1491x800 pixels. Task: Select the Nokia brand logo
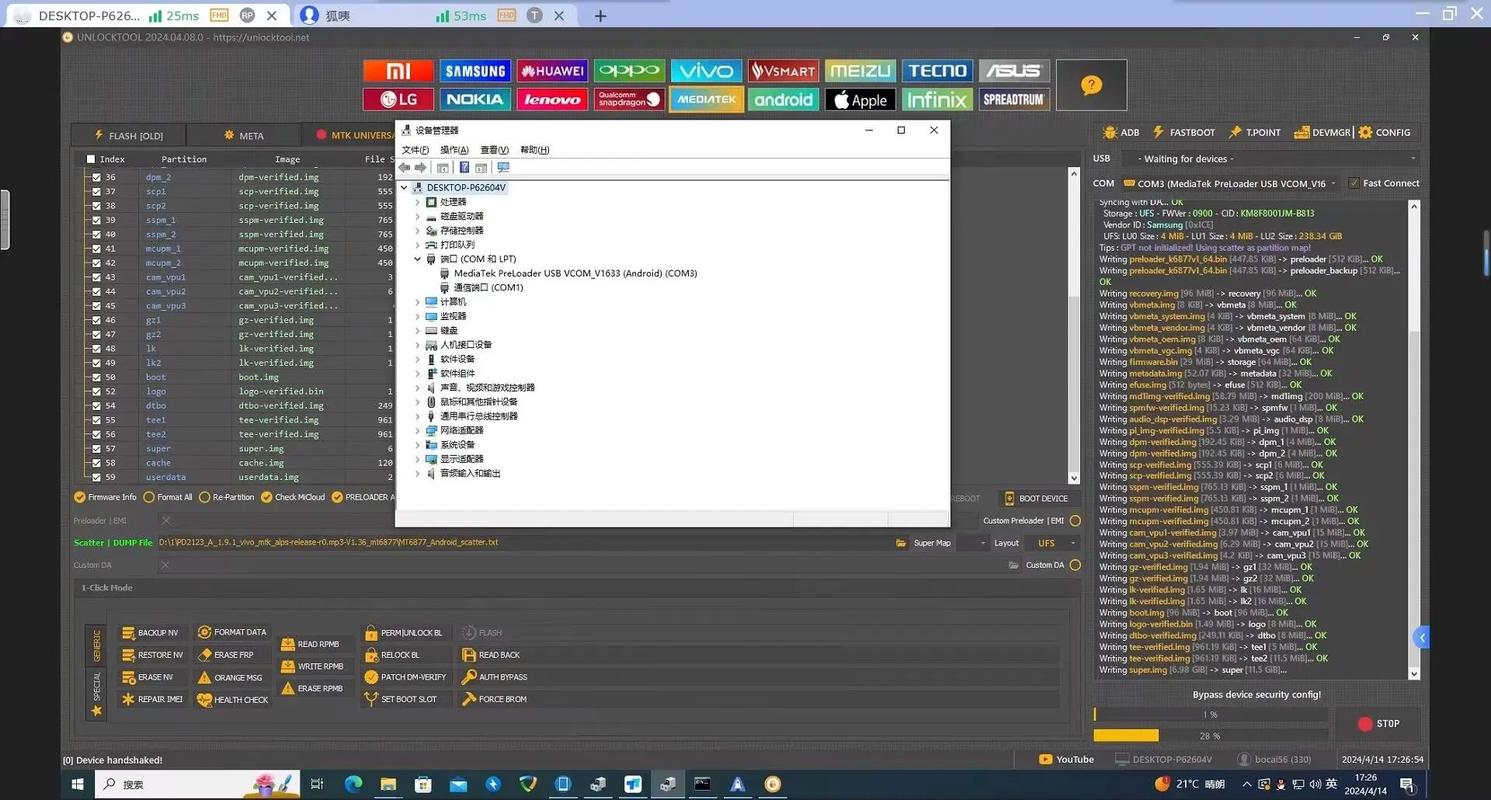coord(475,100)
